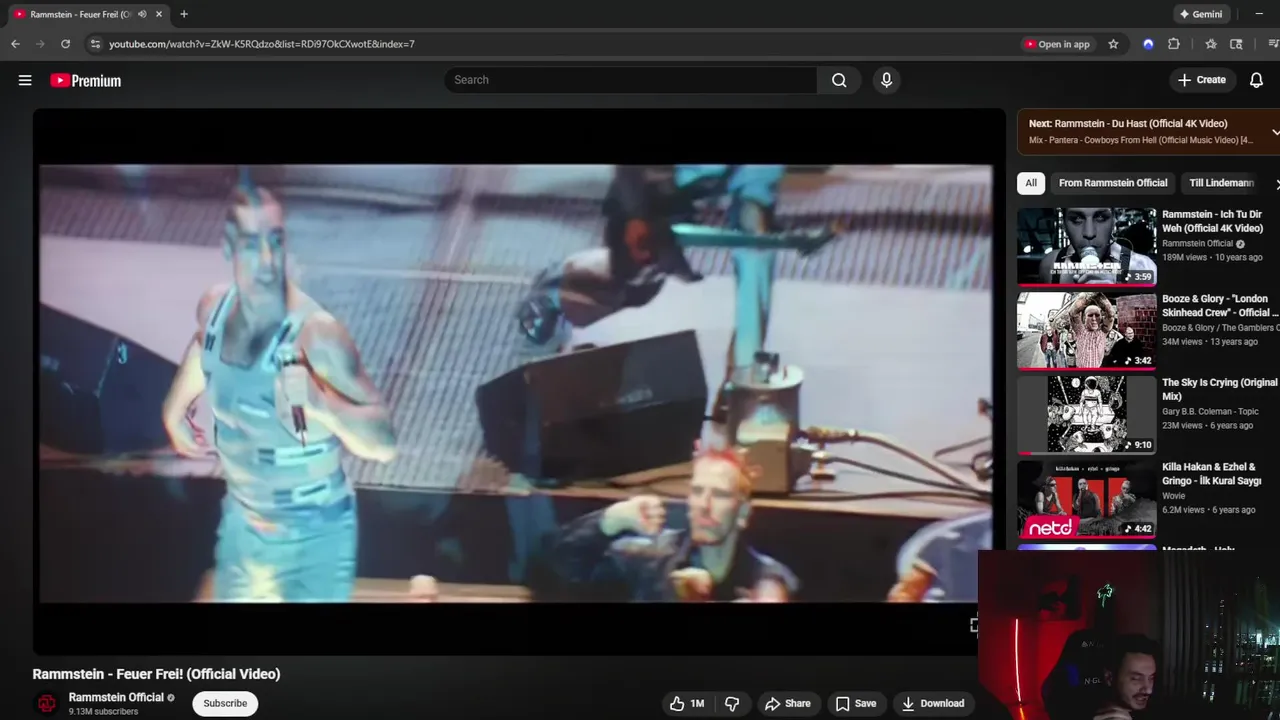
Task: Select From Rammstein Official chip
Action: click(1113, 183)
